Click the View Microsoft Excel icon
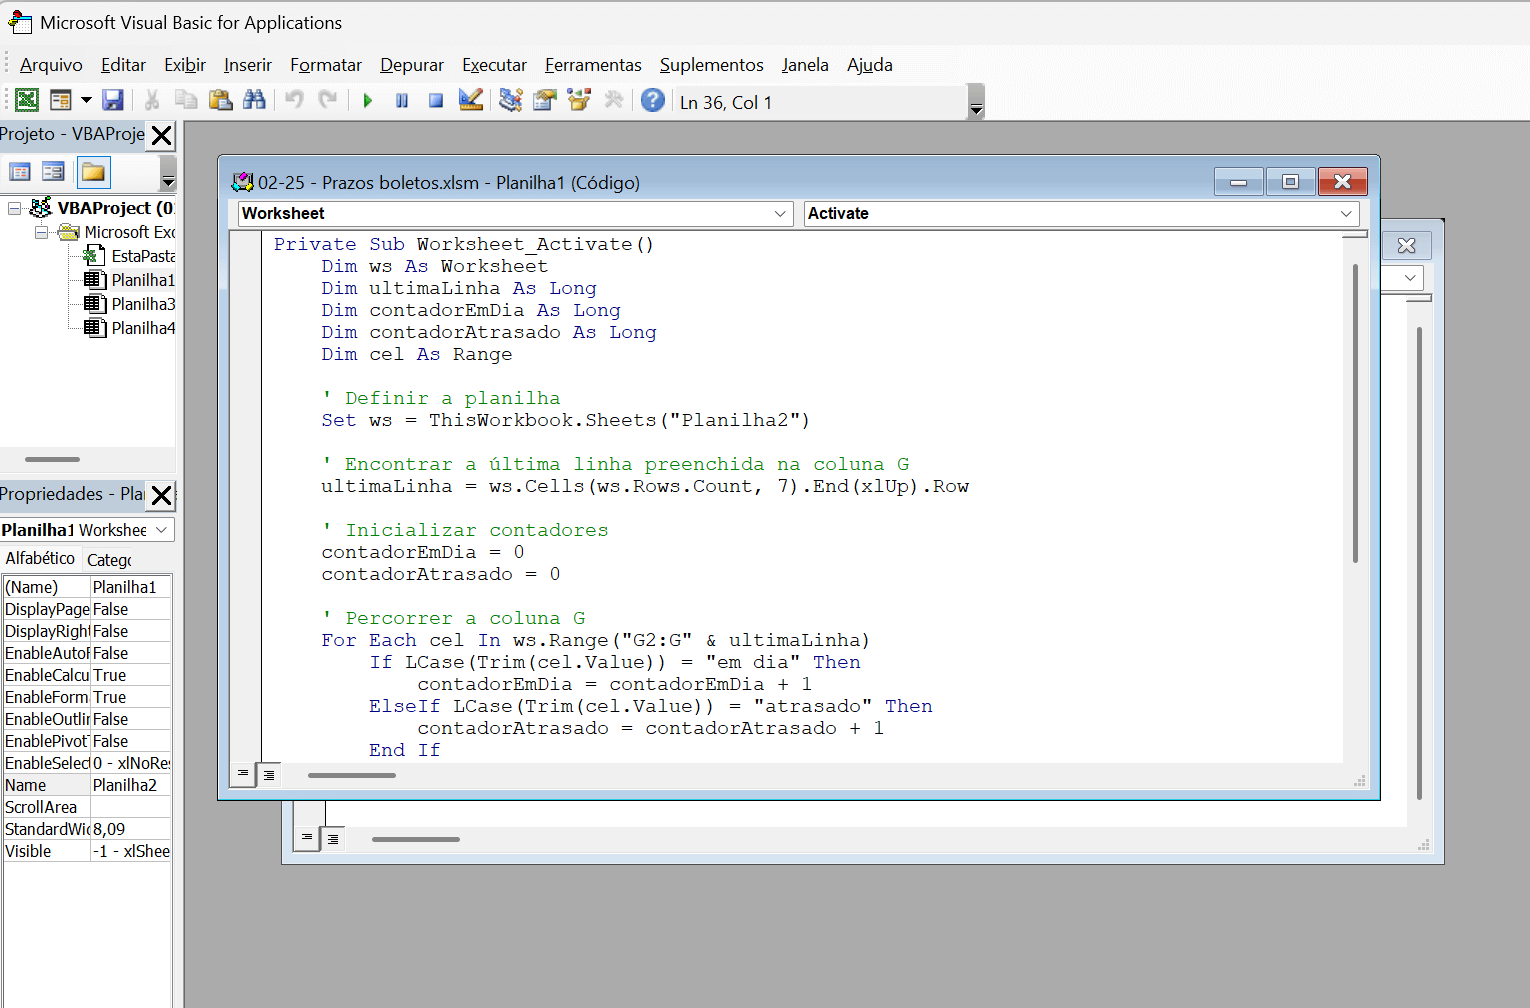 coord(27,100)
